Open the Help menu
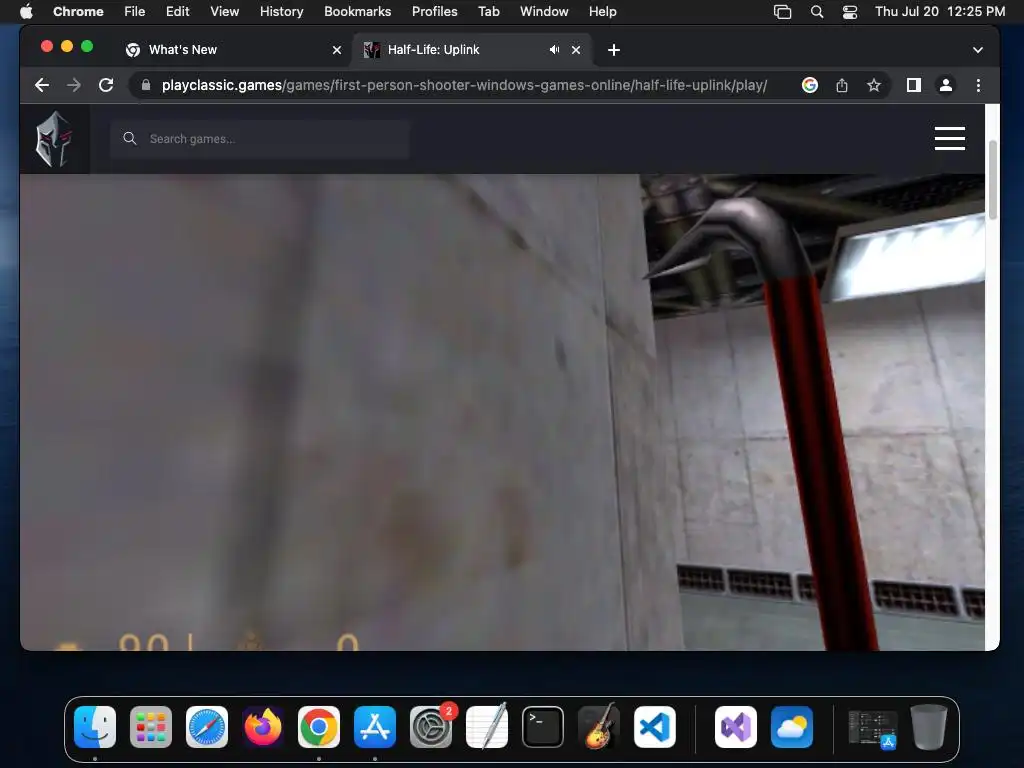 tap(602, 11)
